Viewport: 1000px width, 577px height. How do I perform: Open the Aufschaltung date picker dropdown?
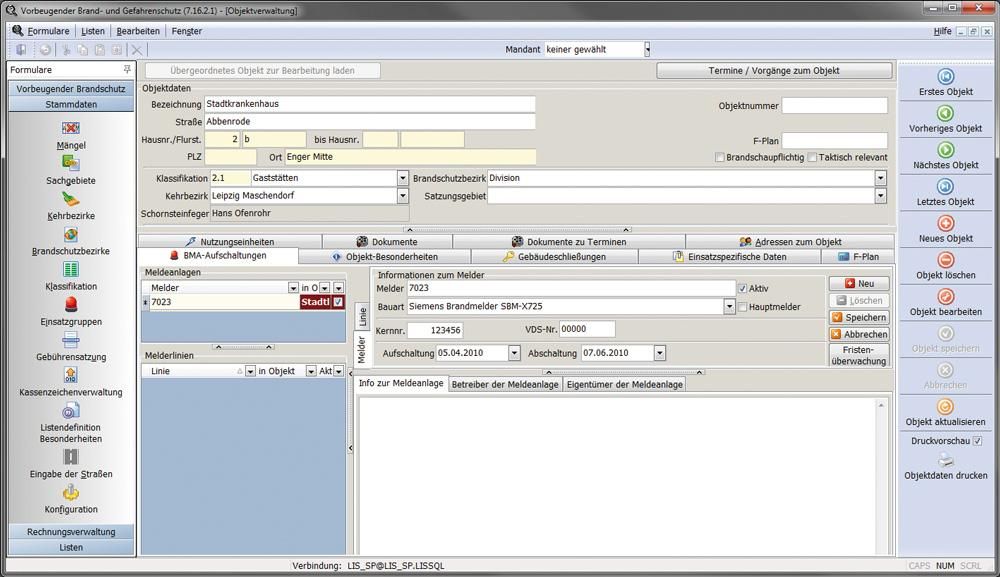pyautogui.click(x=514, y=353)
